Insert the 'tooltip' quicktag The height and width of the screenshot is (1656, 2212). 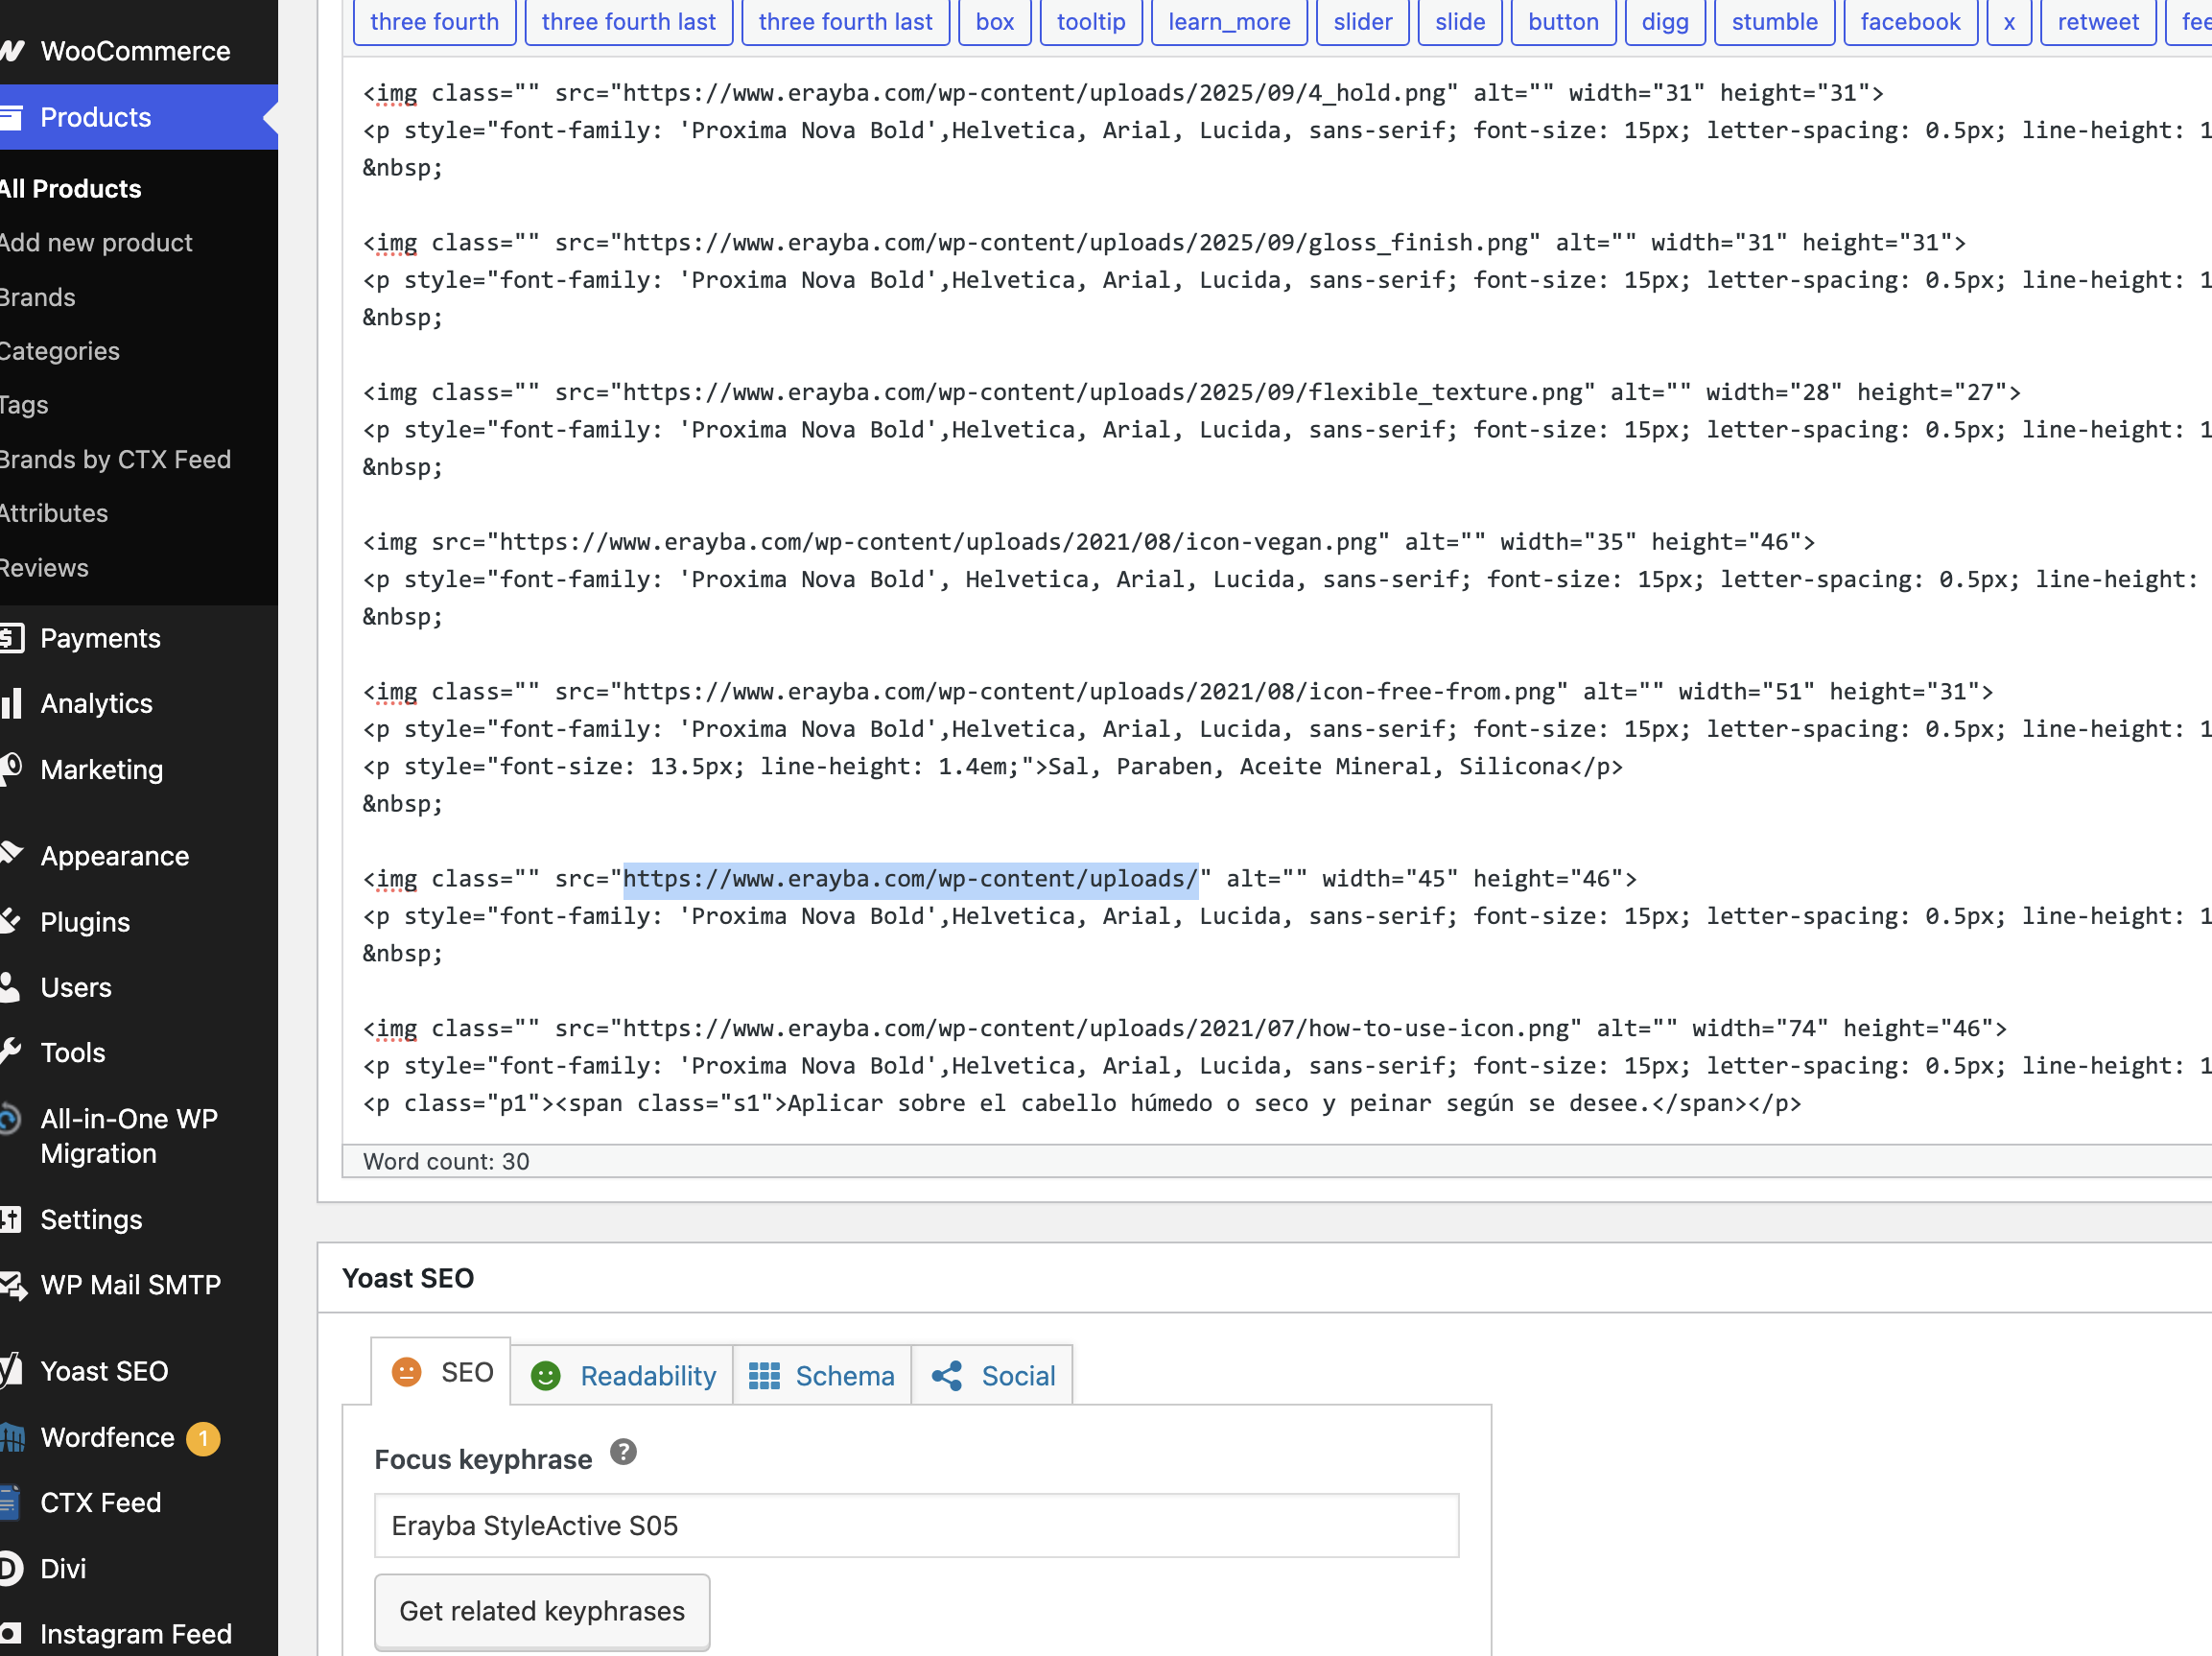tap(1091, 22)
